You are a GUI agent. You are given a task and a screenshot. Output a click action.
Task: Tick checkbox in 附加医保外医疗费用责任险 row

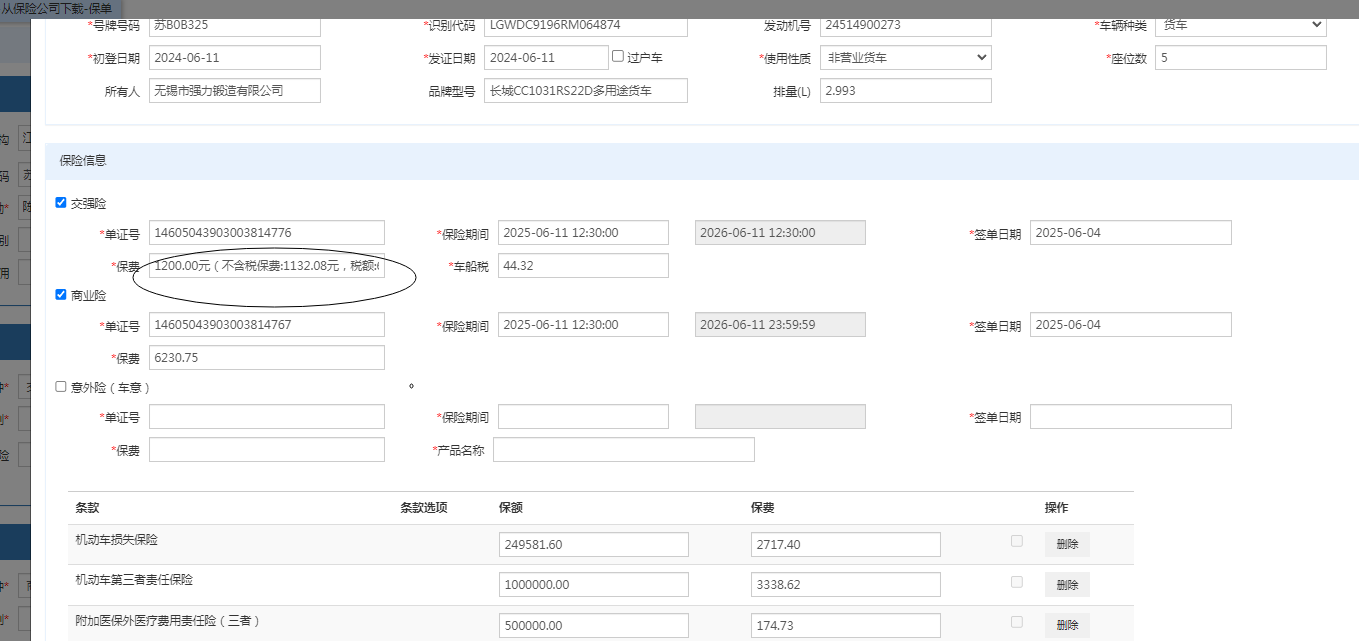pos(1017,622)
